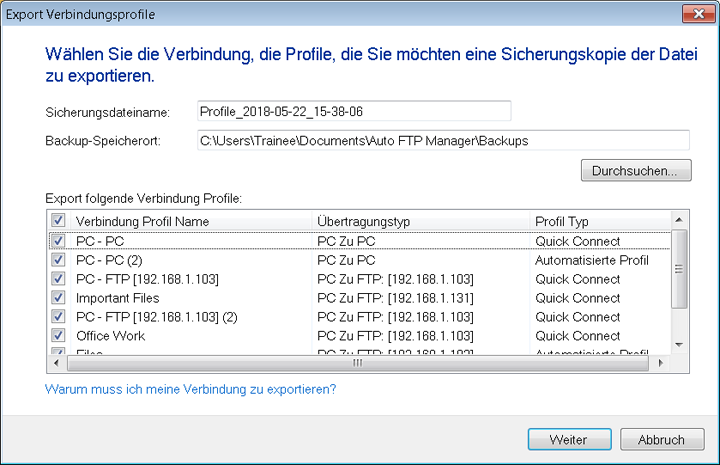Click the list's vertical scroll up arrow
Viewport: 720px width, 465px height.
point(679,220)
